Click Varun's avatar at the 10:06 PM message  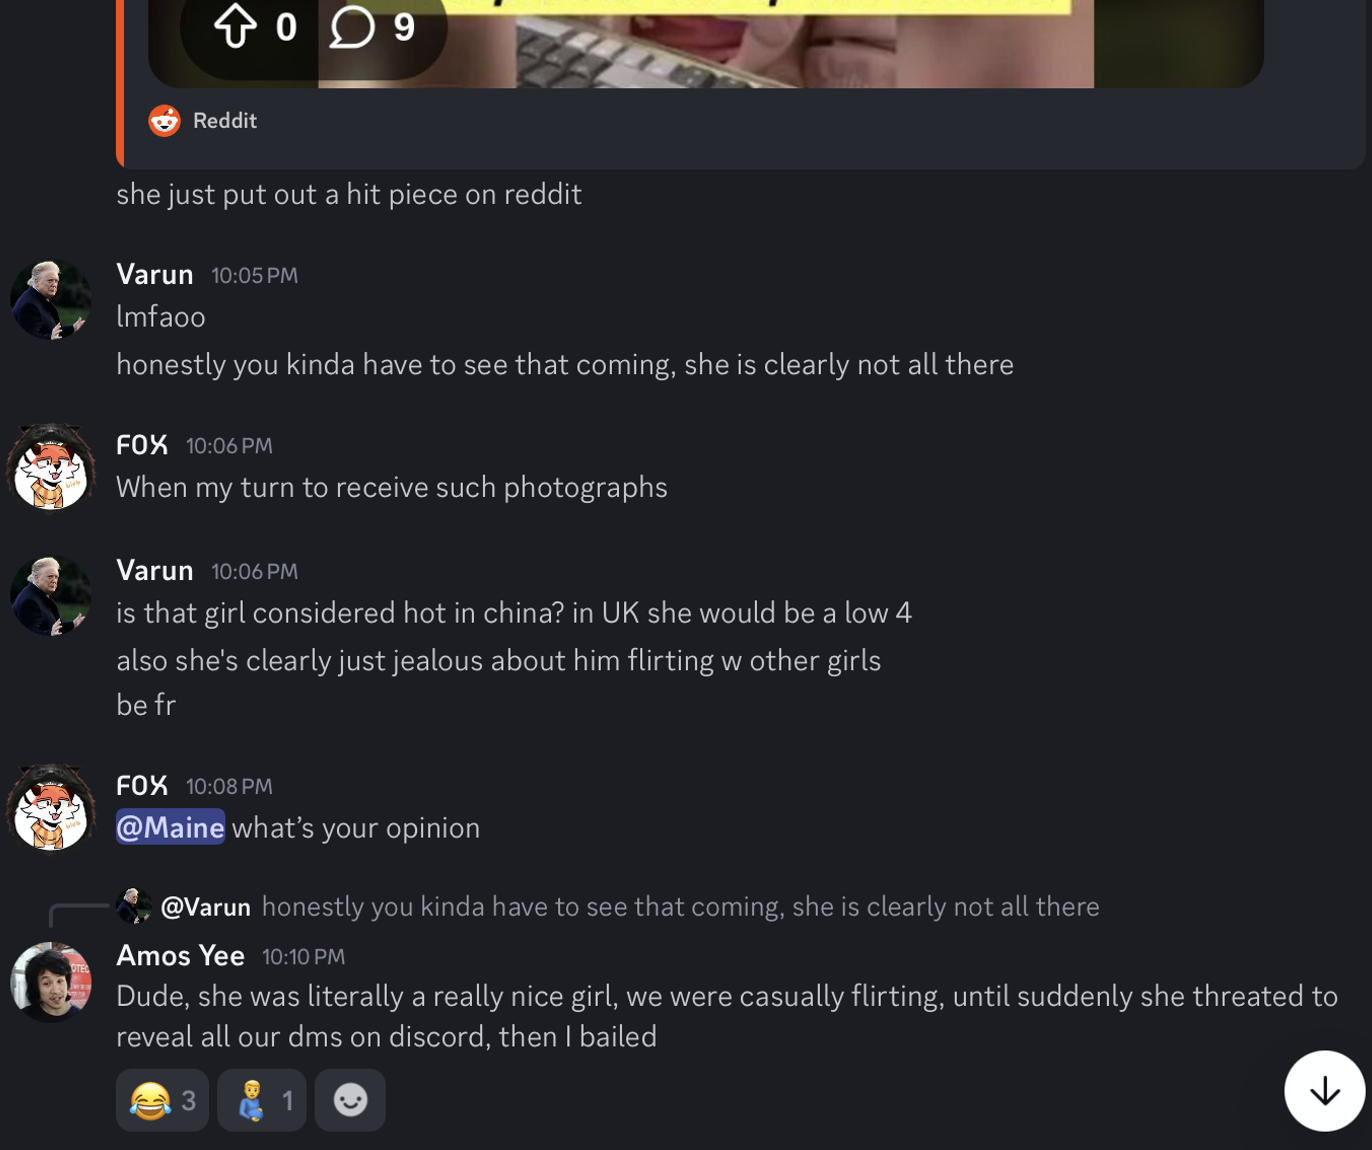(51, 595)
